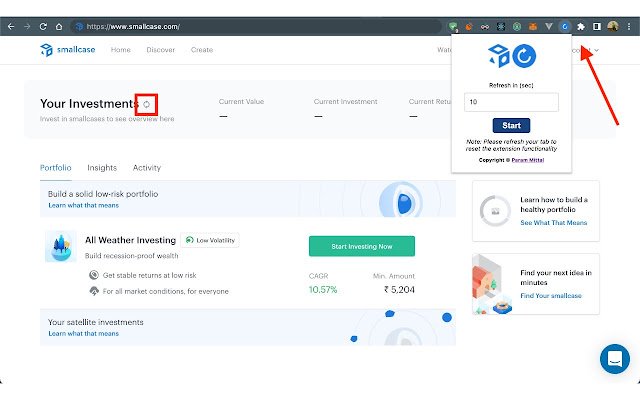
Task: Click the Refresh in (sec) input field
Action: [511, 102]
